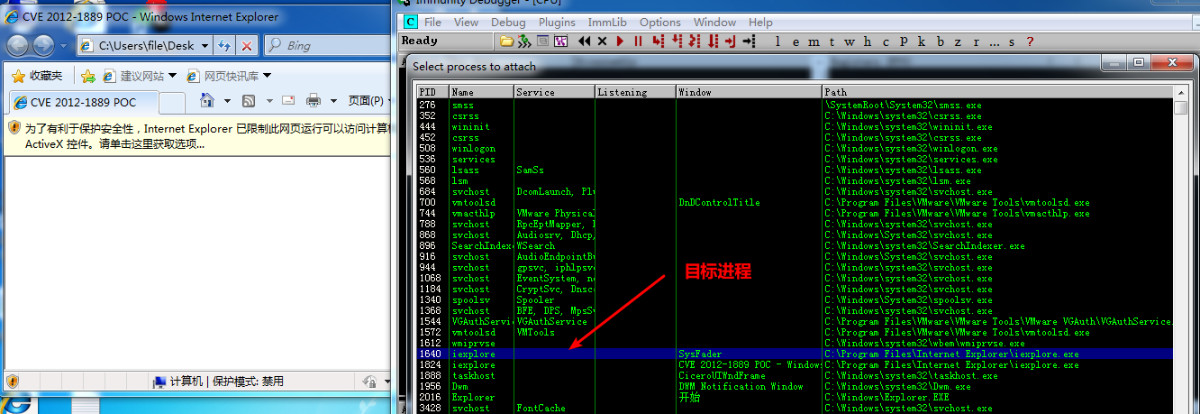Show memory map with 'm' button

tap(813, 41)
